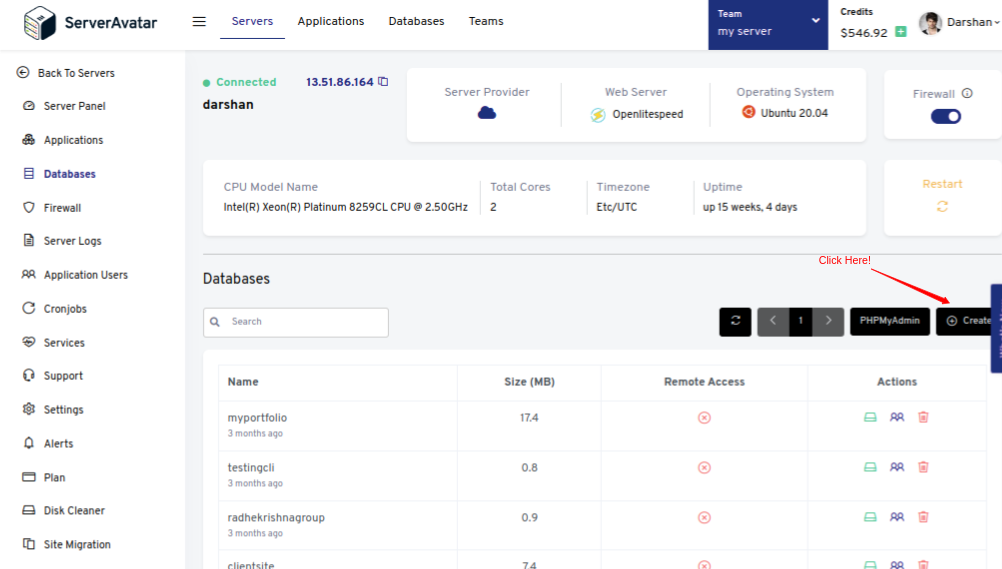Open Alerts in sidebar
Image resolution: width=1002 pixels, height=569 pixels.
click(48, 444)
